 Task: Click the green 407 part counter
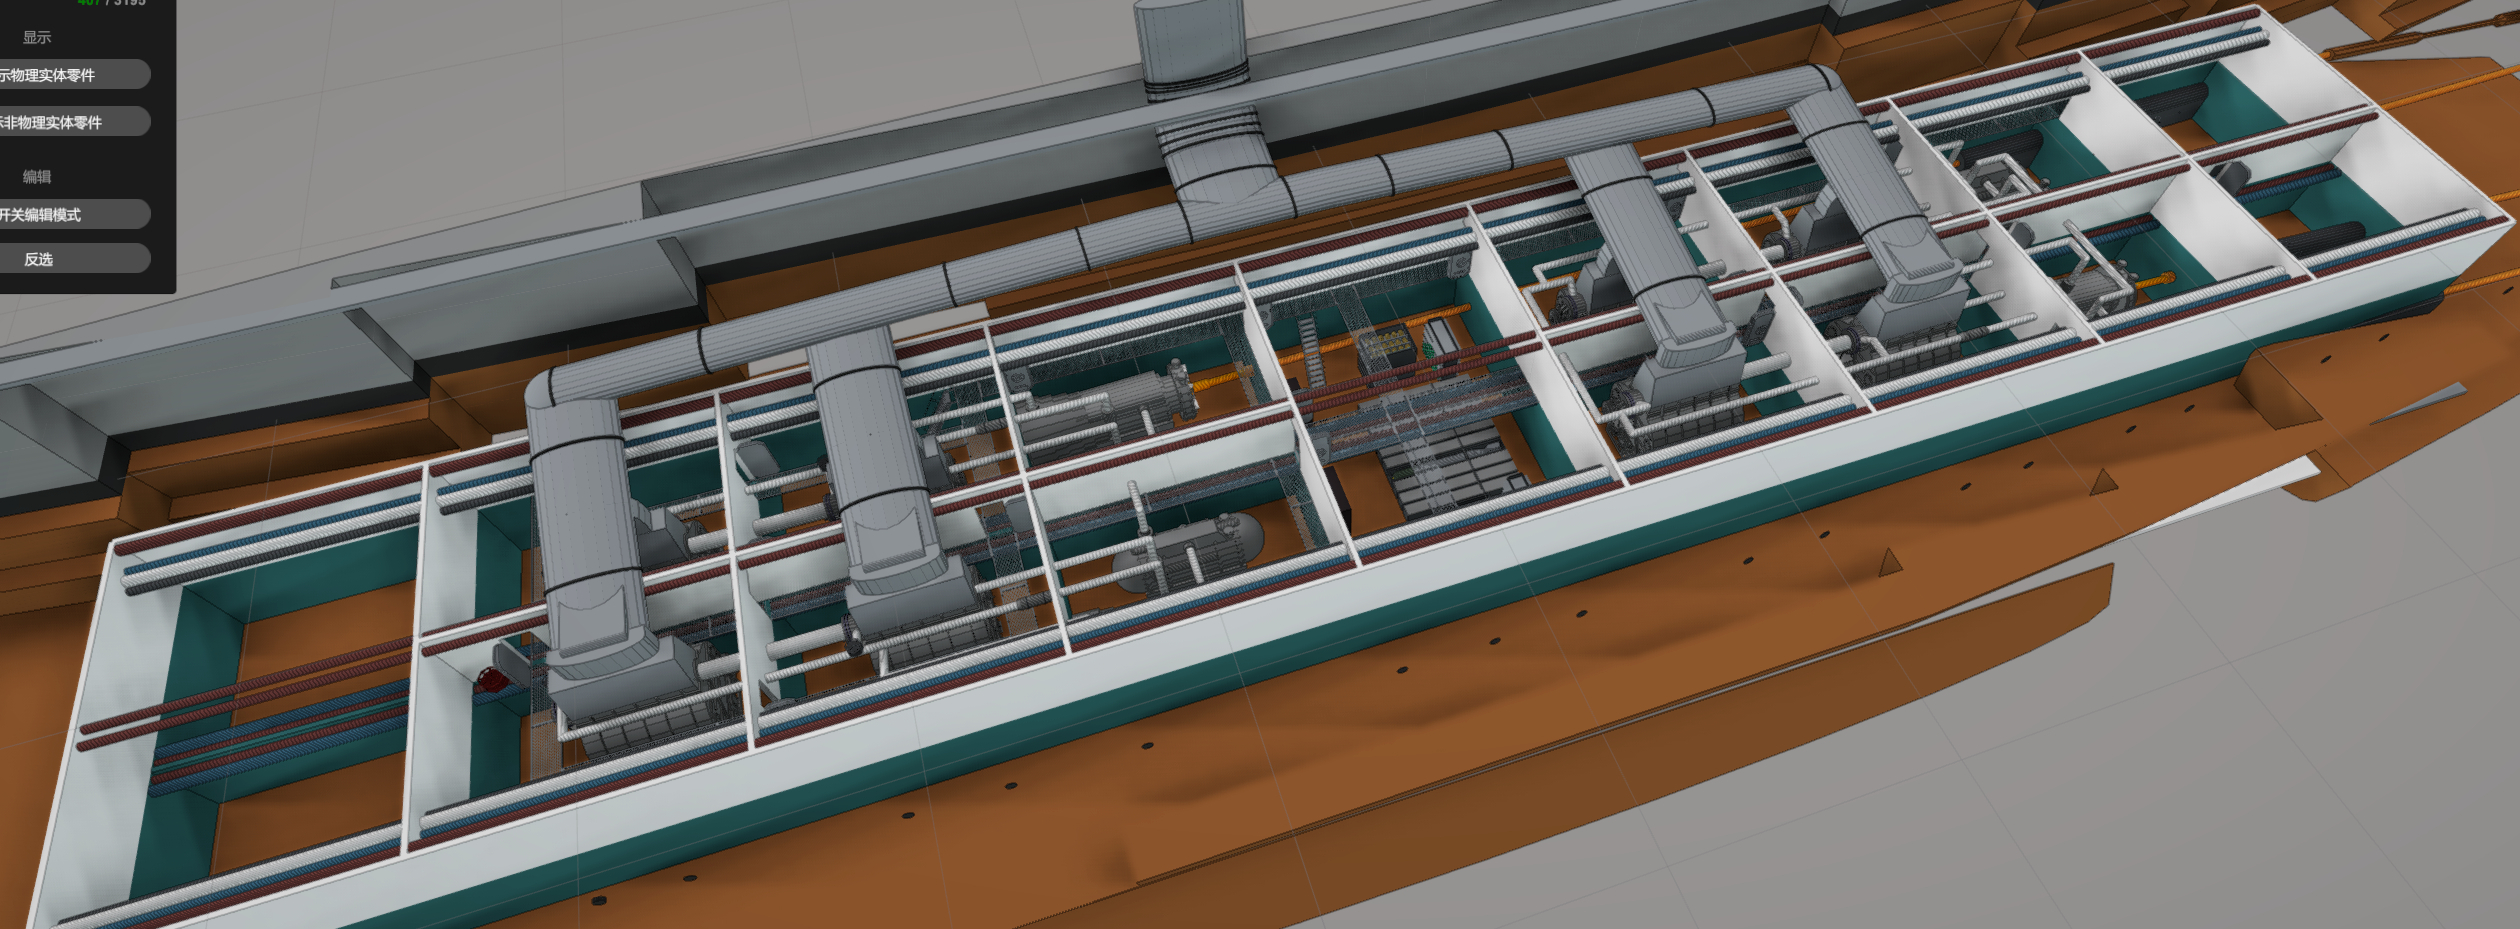pos(88,3)
